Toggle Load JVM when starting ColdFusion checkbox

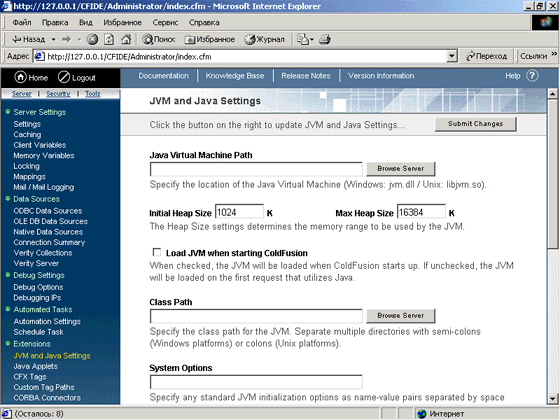156,252
